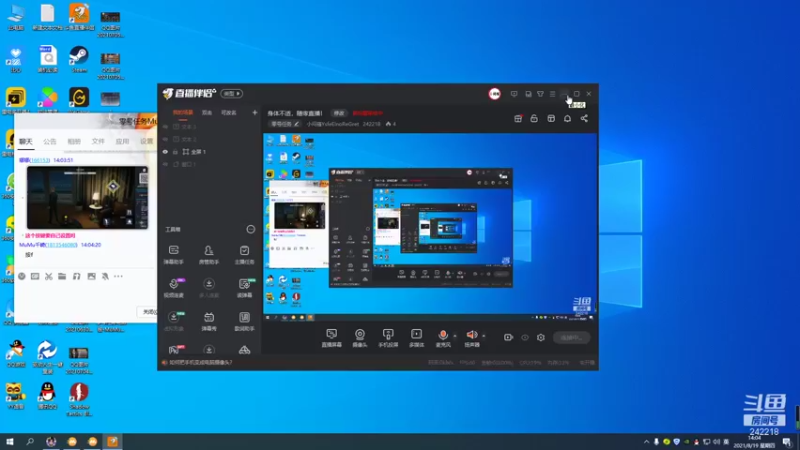Click the grayed start-stream button
This screenshot has width=800, height=450.
click(571, 337)
